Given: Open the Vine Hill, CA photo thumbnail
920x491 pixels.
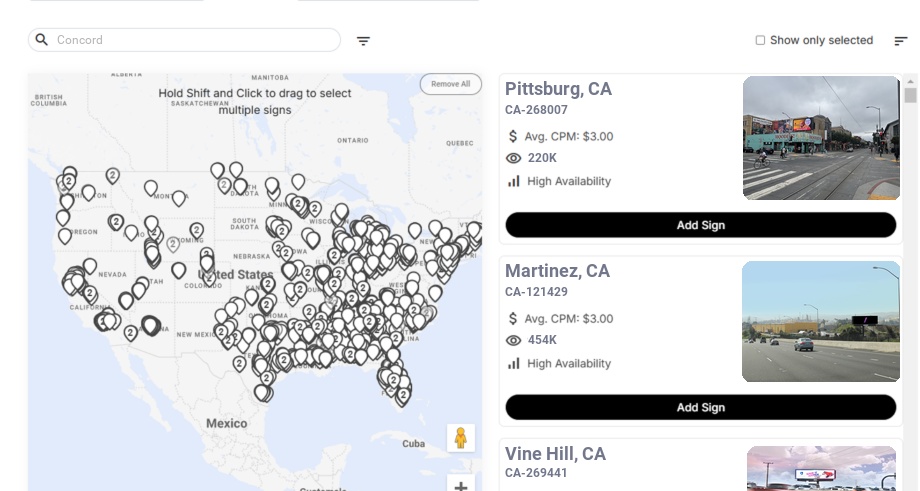Looking at the screenshot, I should [x=821, y=468].
